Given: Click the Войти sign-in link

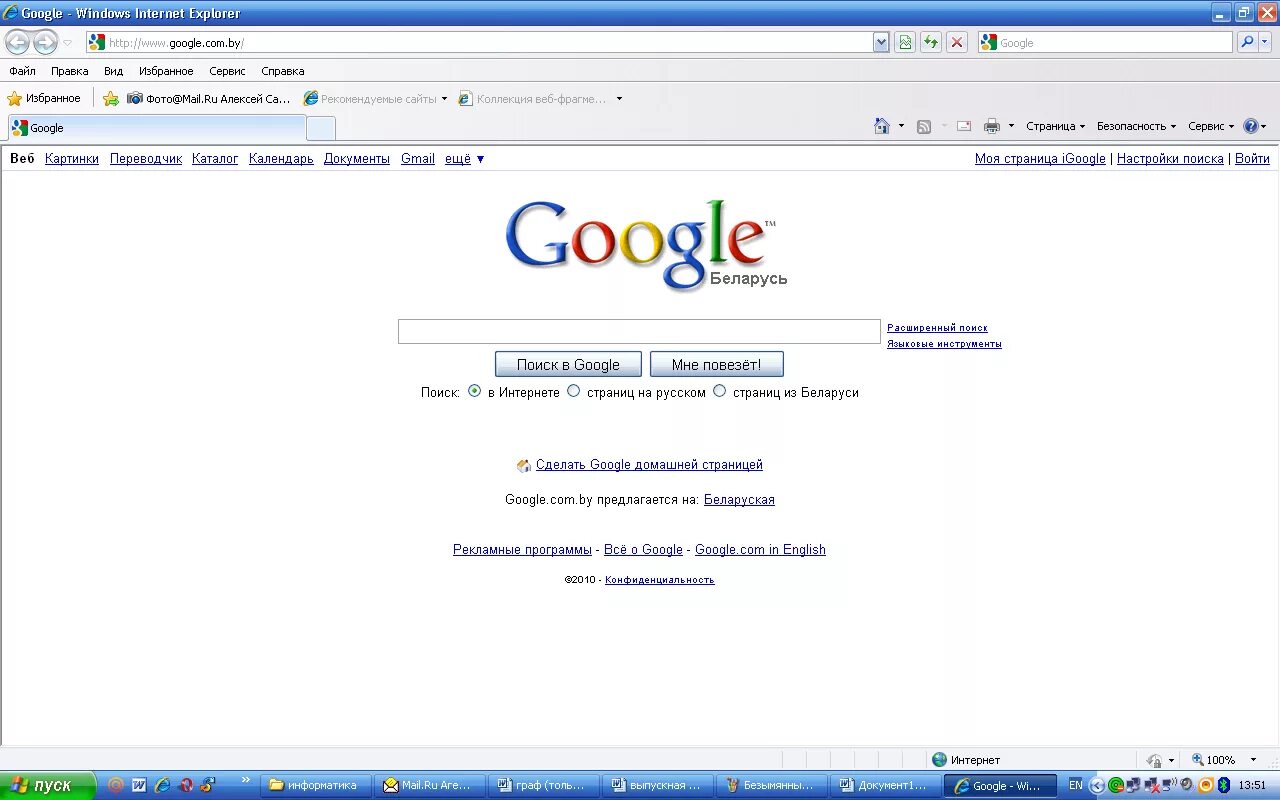Looking at the screenshot, I should pos(1252,158).
